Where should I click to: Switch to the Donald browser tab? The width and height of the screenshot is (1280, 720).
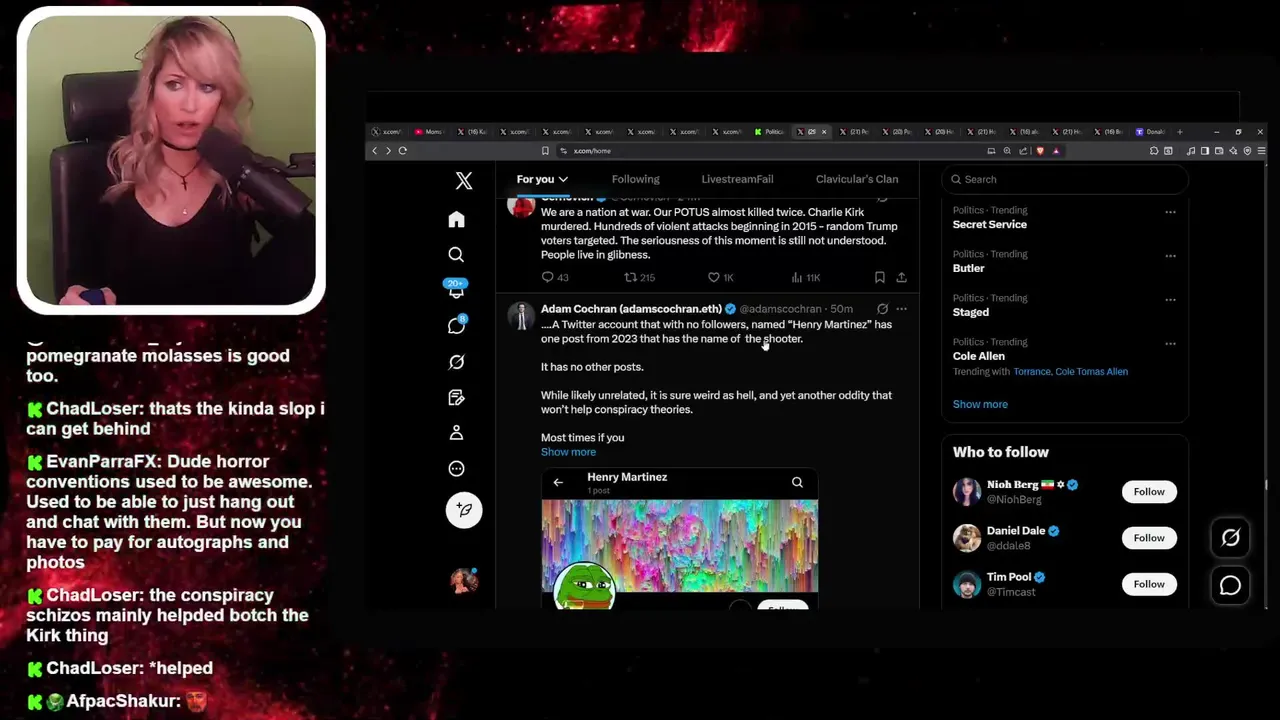click(1150, 132)
